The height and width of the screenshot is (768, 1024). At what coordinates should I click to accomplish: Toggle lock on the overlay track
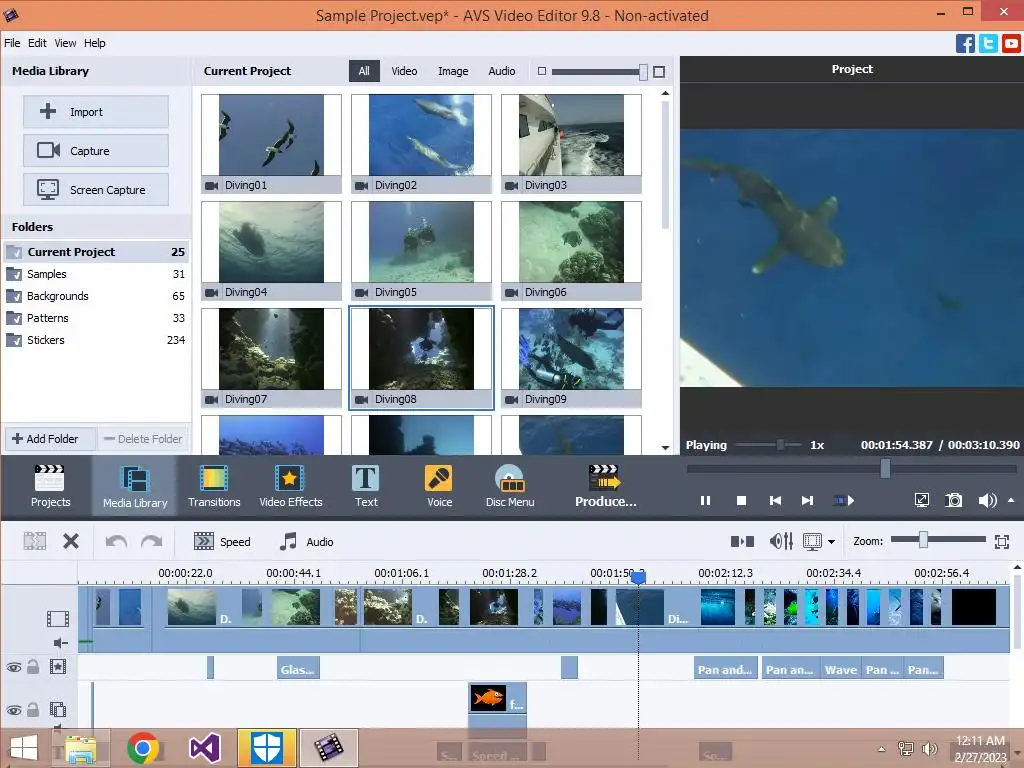(x=33, y=709)
